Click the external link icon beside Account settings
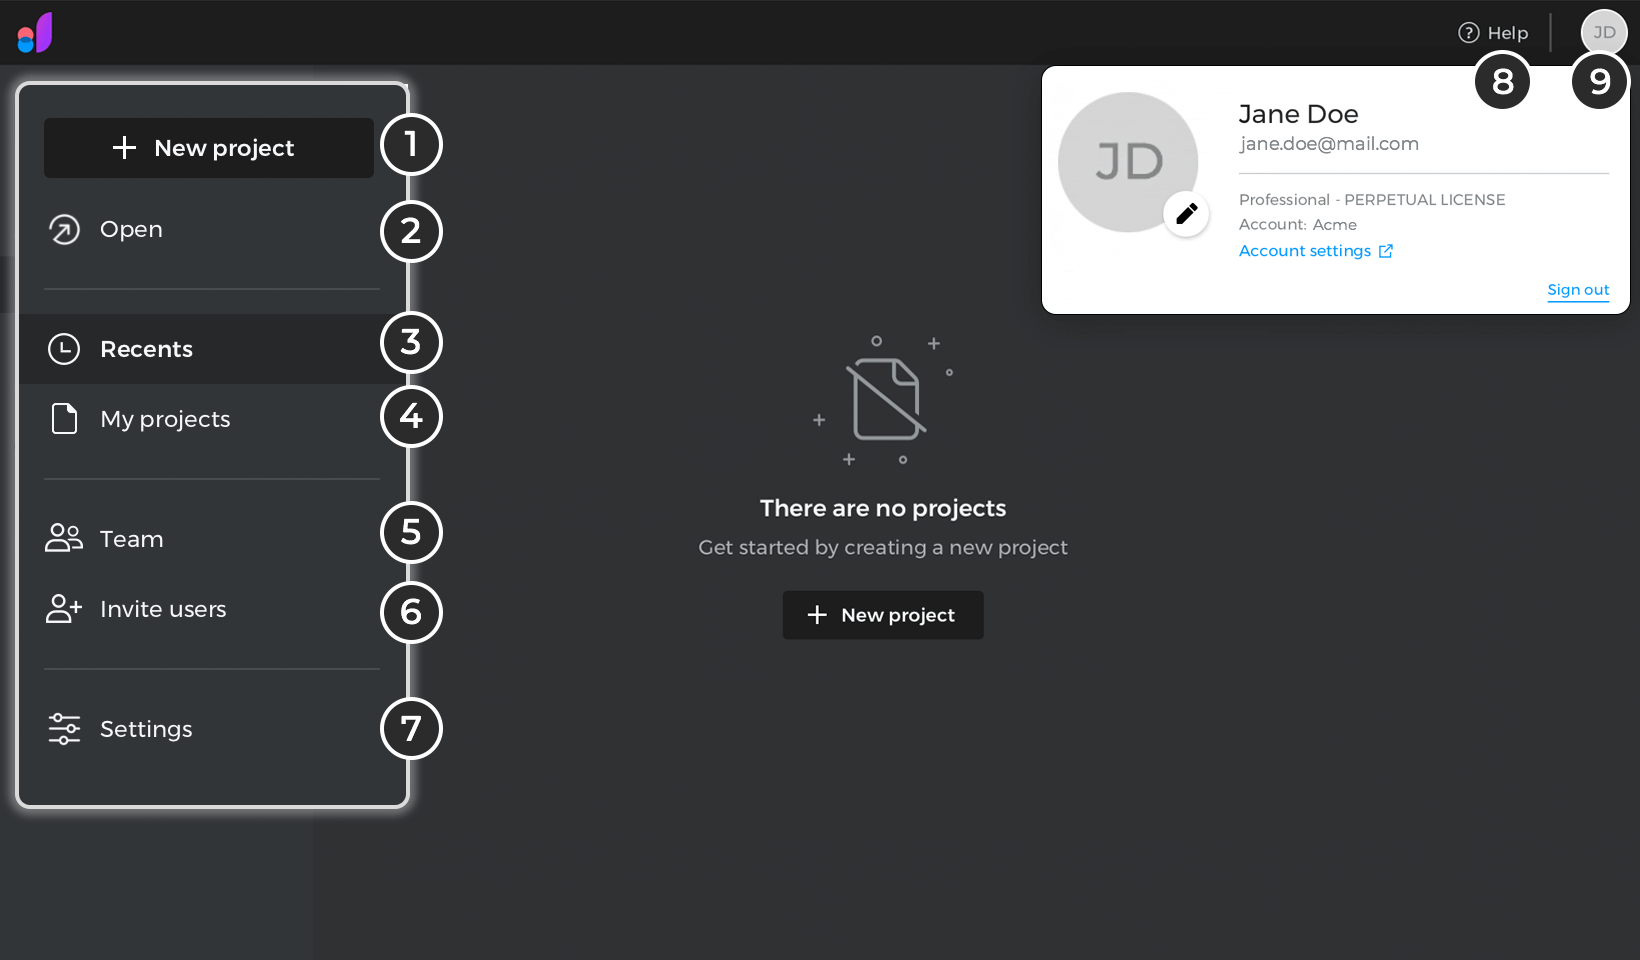 coord(1386,251)
